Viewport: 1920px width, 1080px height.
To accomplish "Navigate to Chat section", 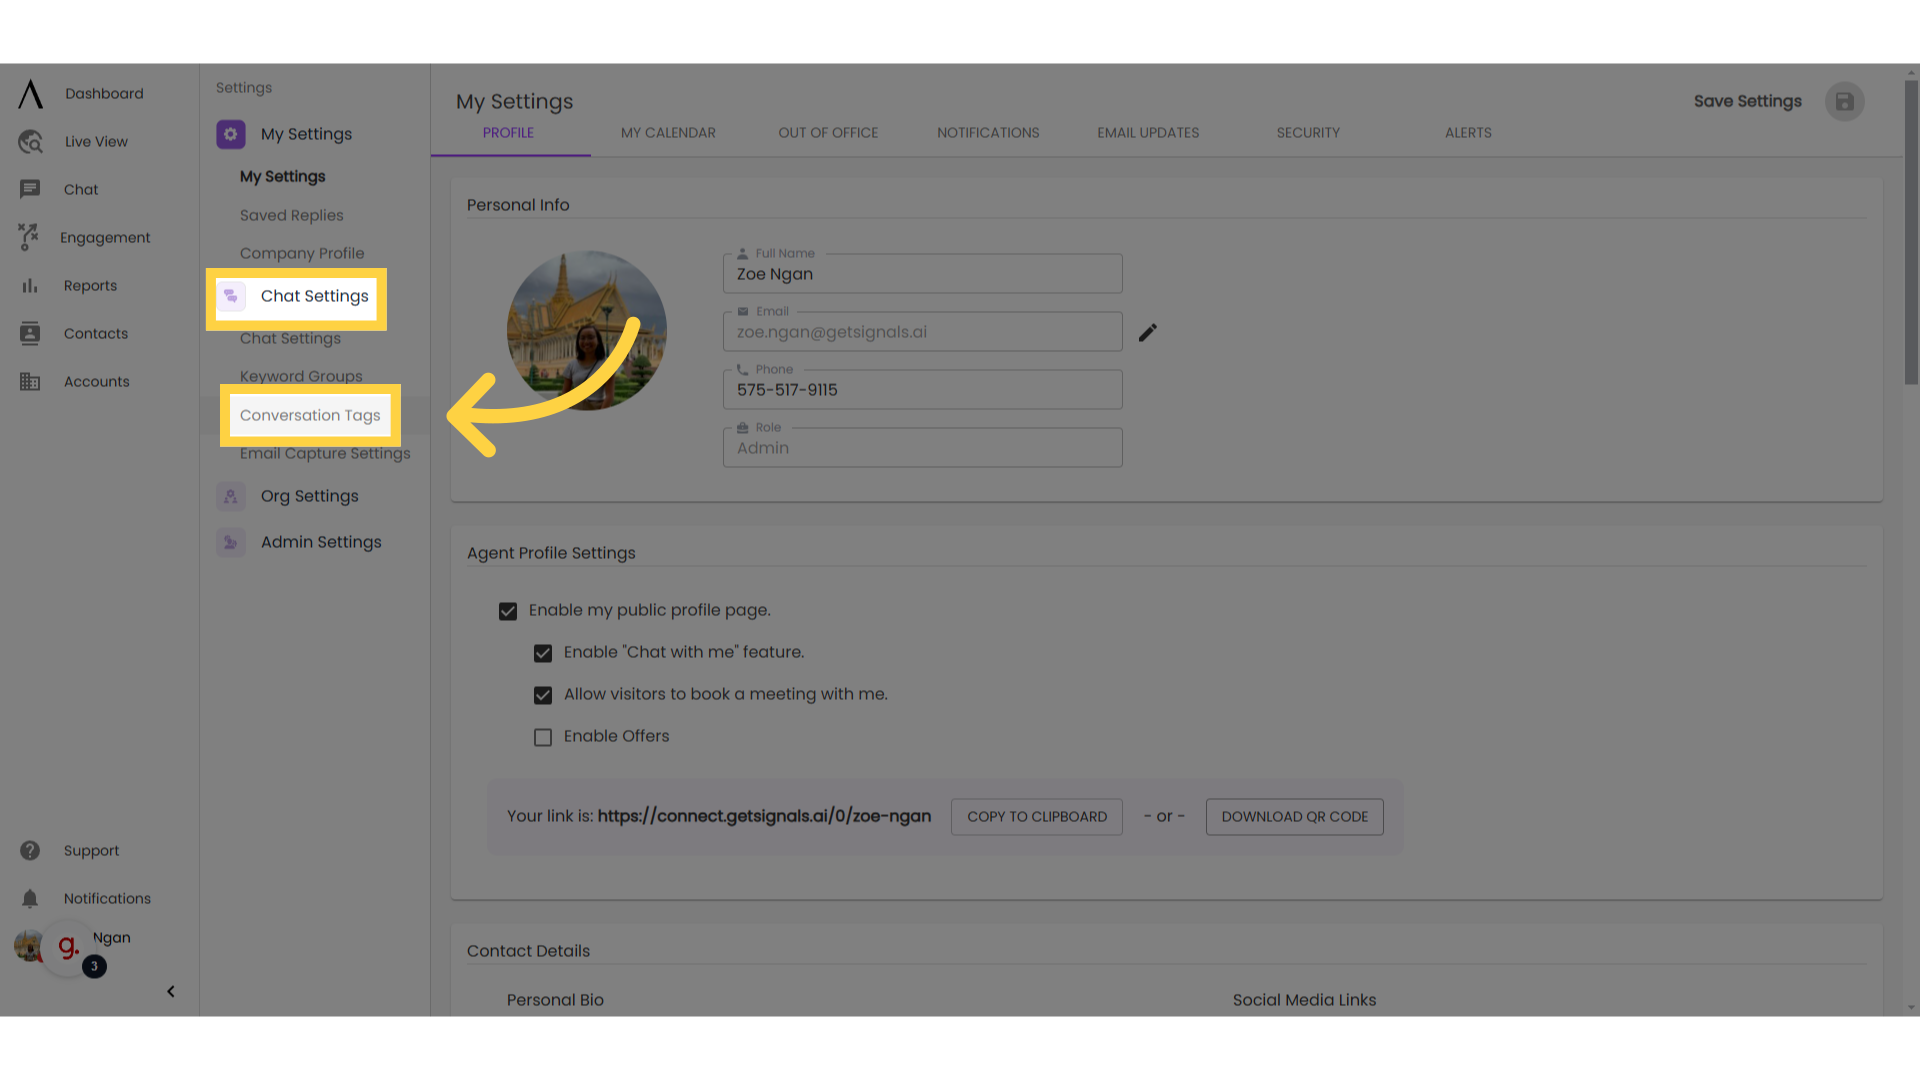I will tap(80, 189).
